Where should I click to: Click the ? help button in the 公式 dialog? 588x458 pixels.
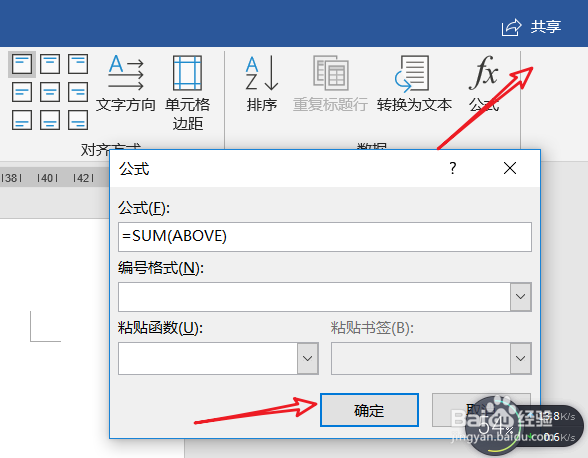[453, 168]
